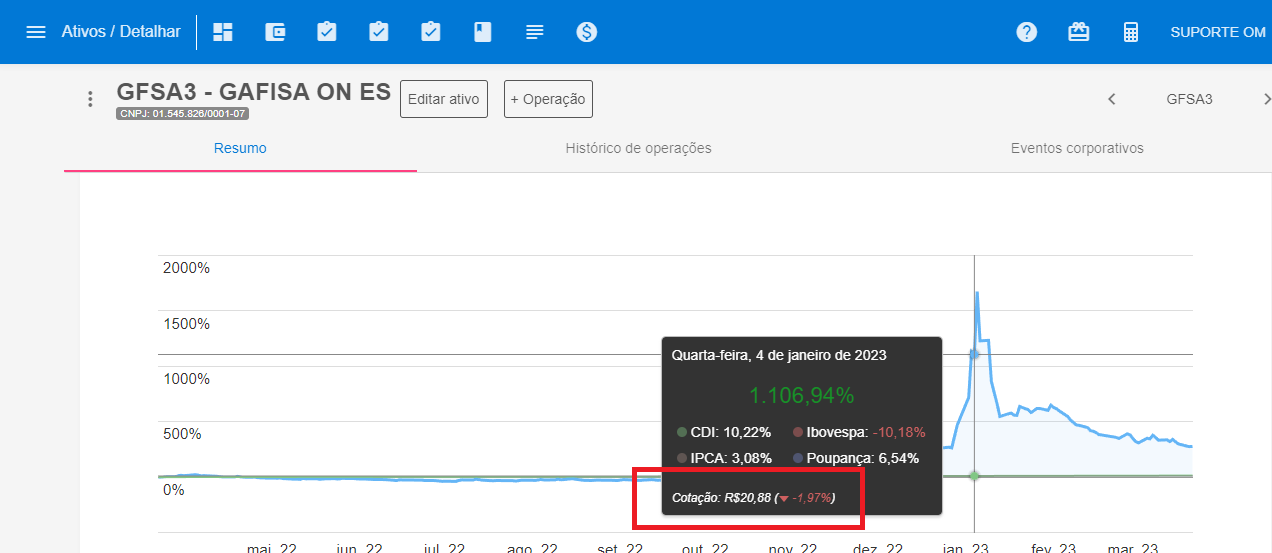Open help via question mark icon

point(1026,32)
